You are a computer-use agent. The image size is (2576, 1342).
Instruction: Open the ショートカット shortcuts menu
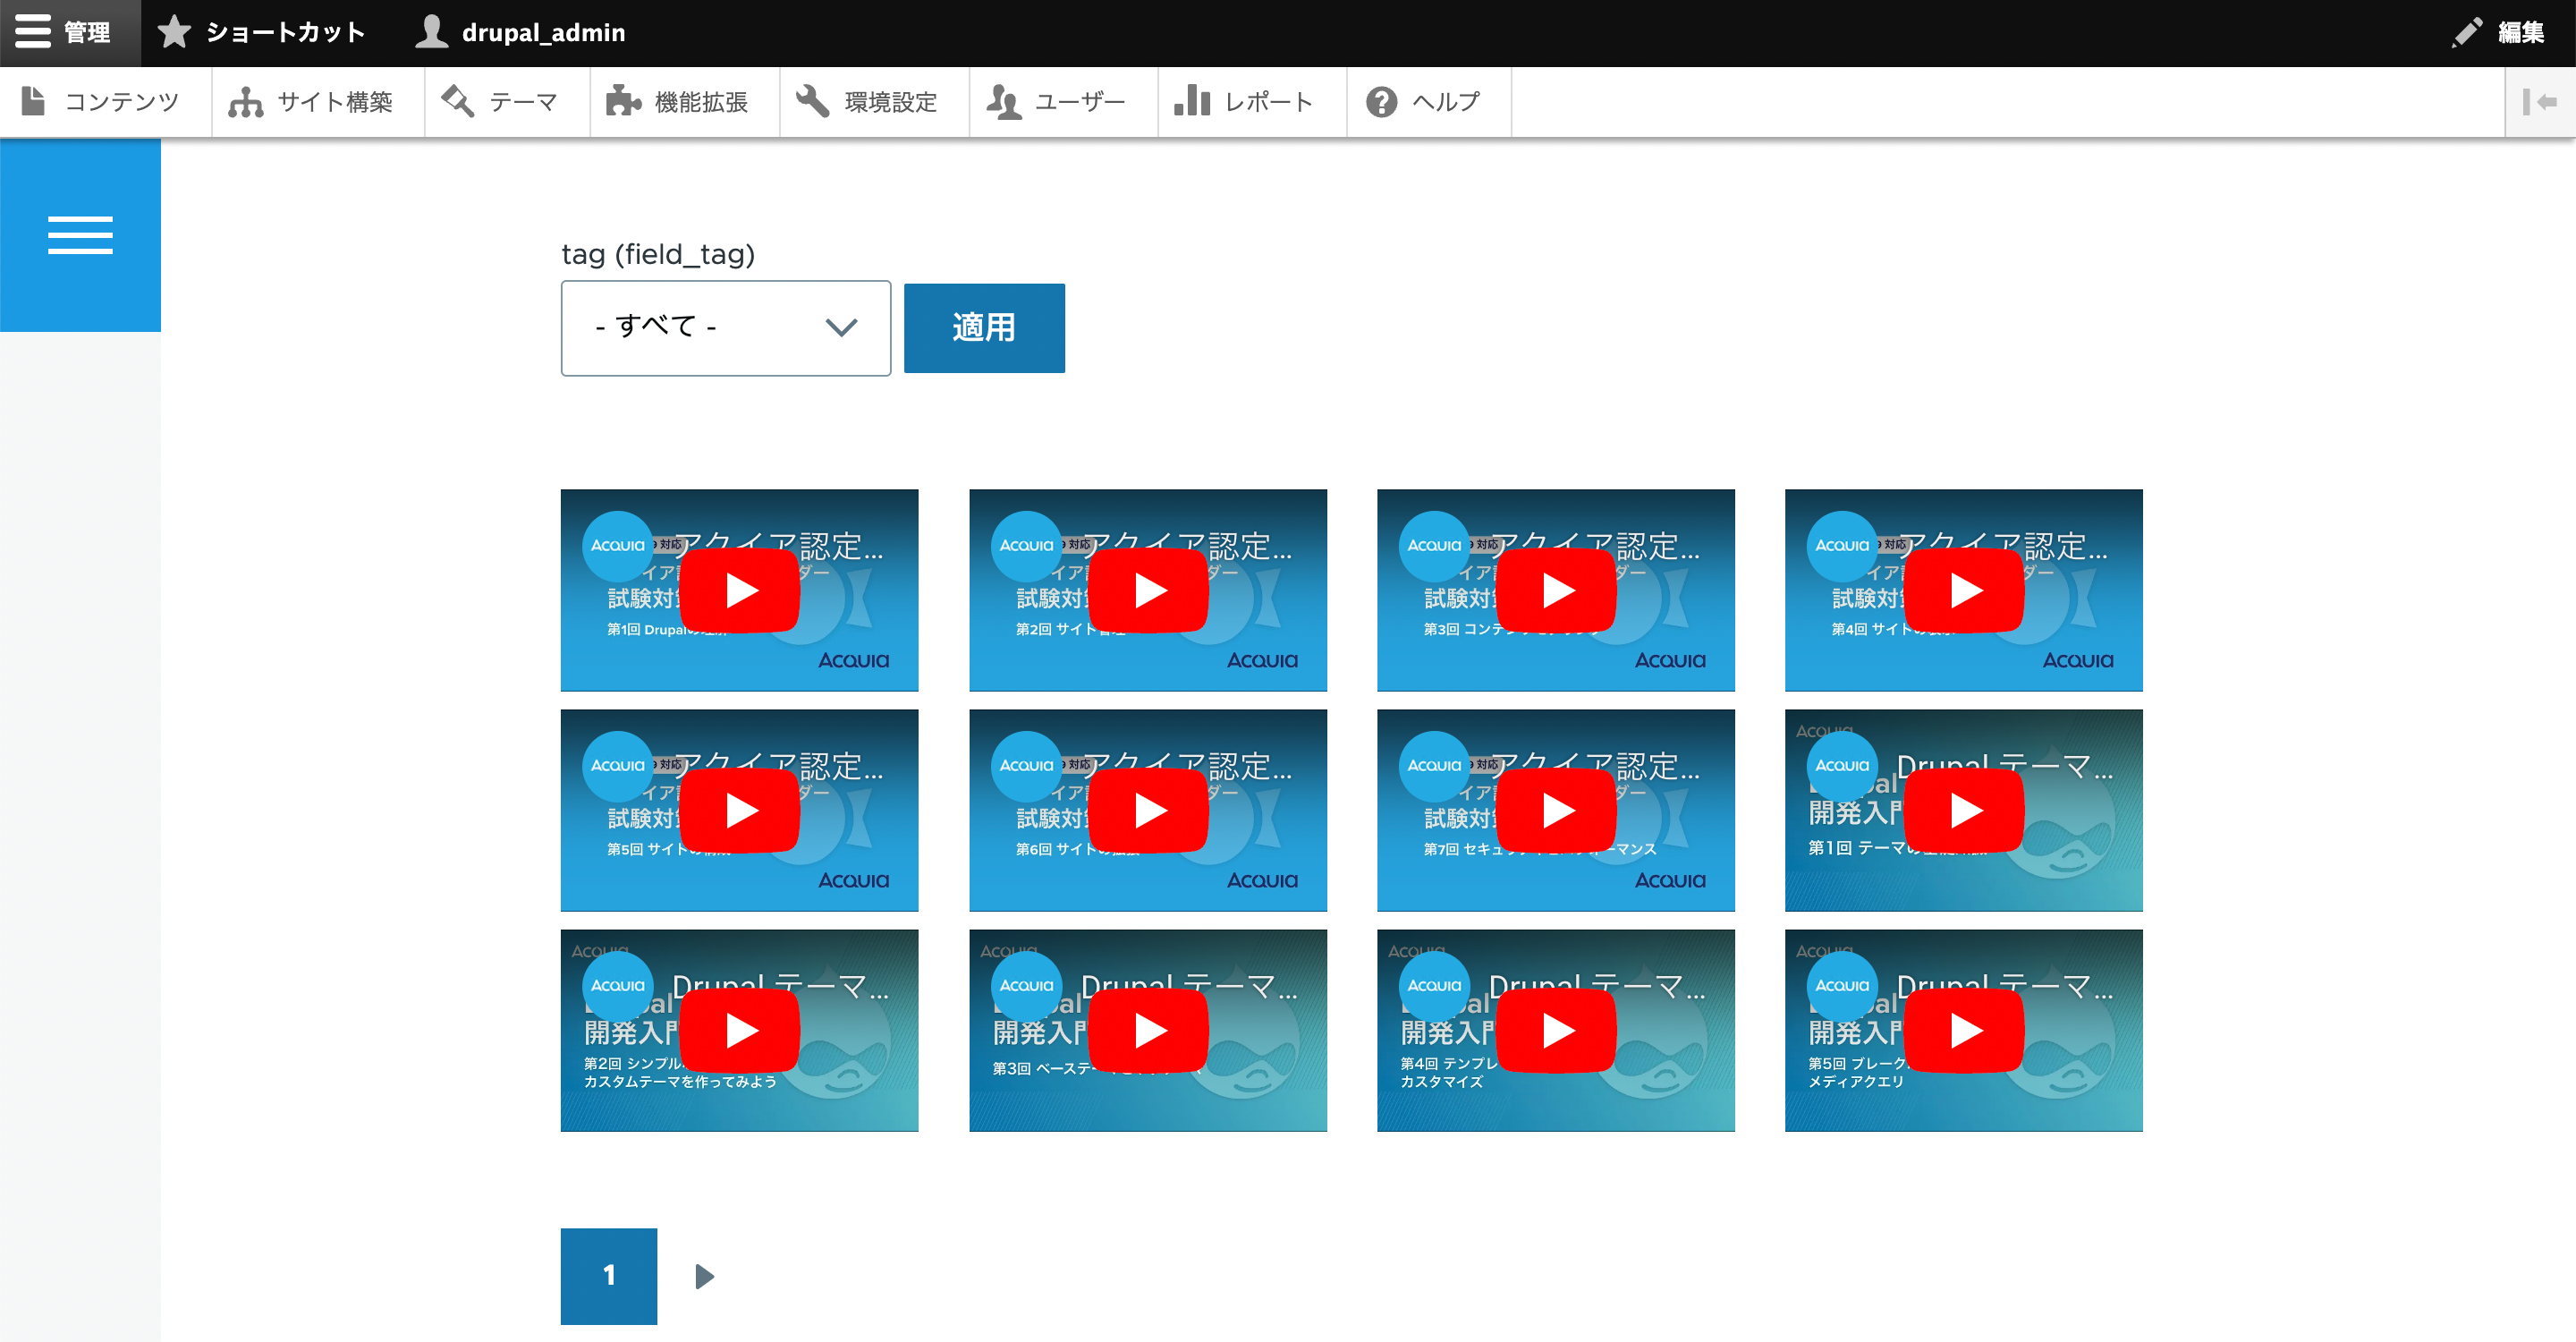[262, 32]
